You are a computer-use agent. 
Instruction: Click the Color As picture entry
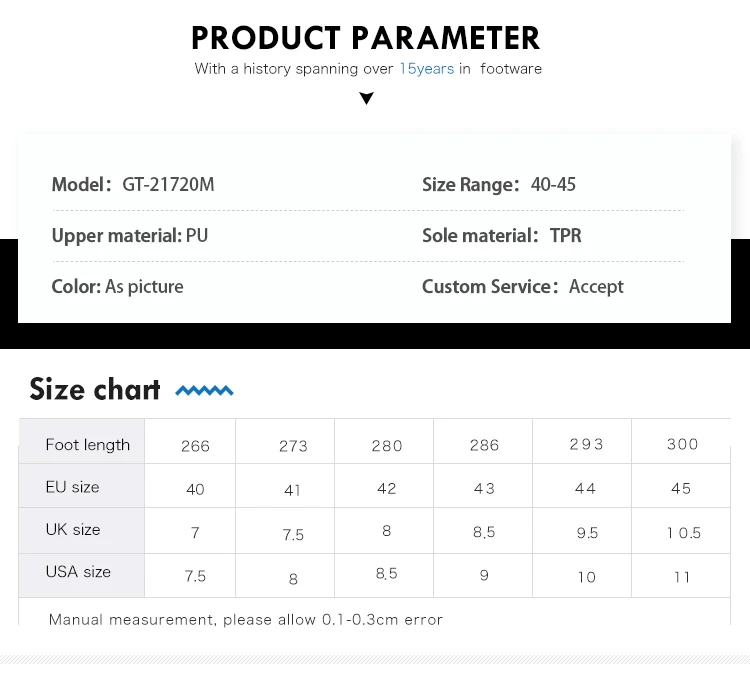pyautogui.click(x=117, y=287)
